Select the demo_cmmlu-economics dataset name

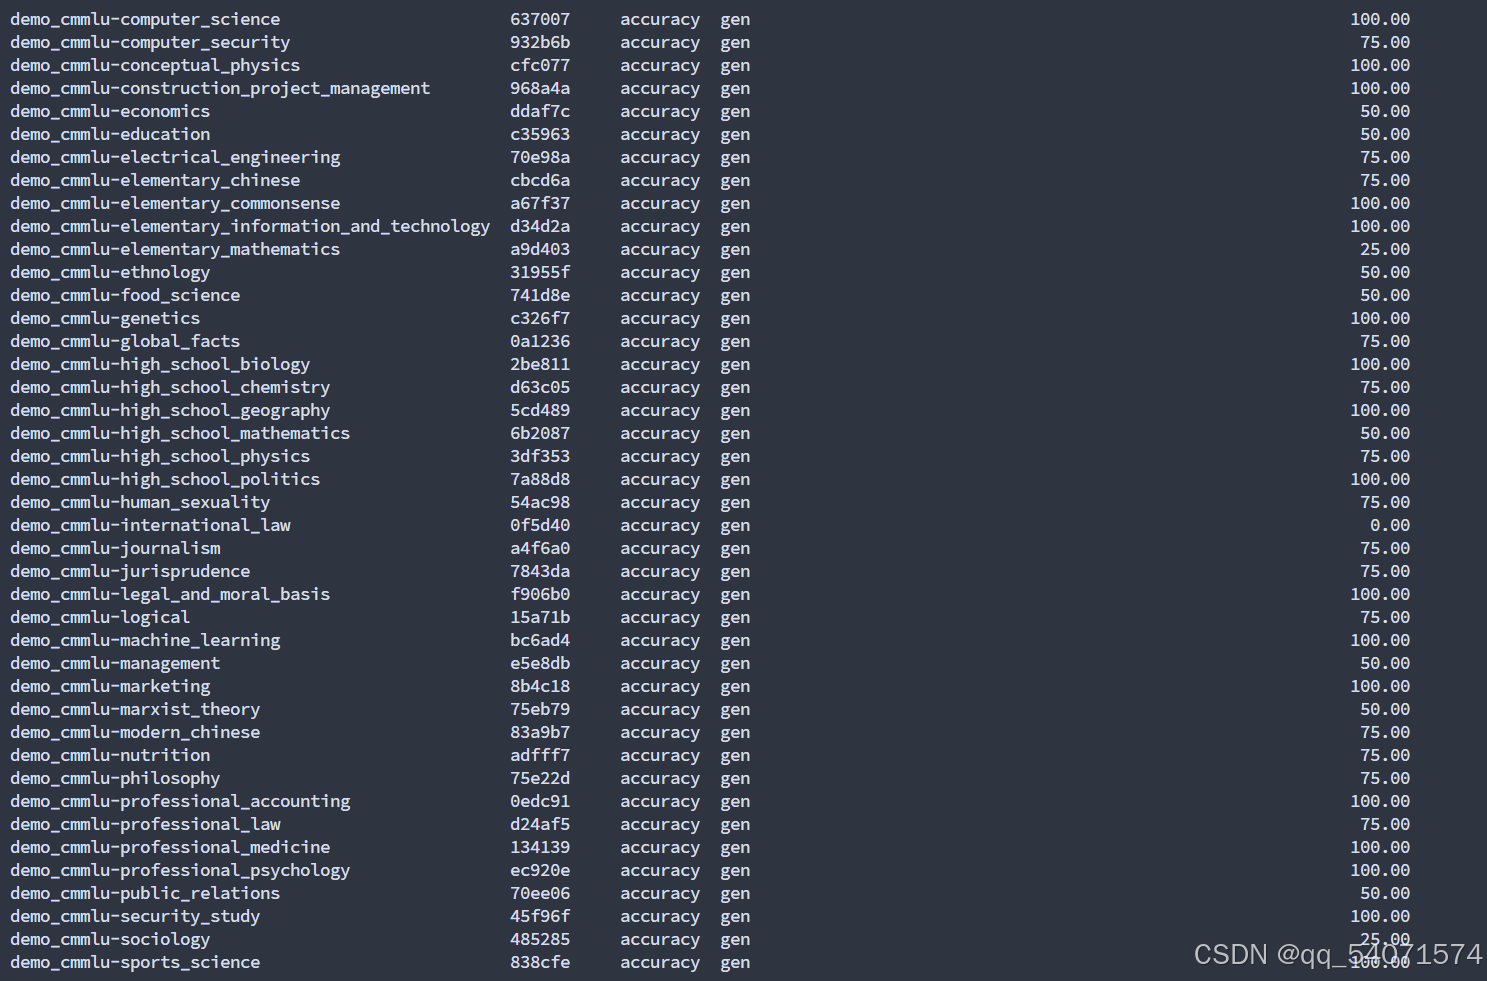point(109,111)
